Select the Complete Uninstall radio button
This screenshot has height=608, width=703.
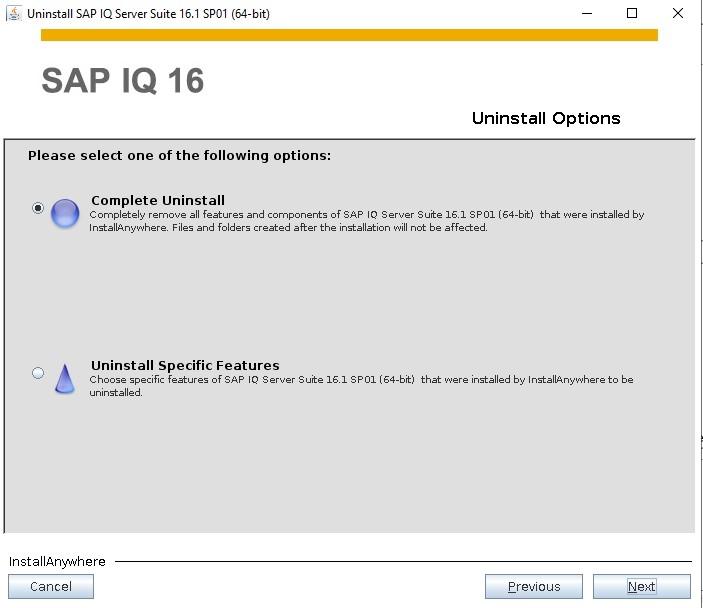38,208
